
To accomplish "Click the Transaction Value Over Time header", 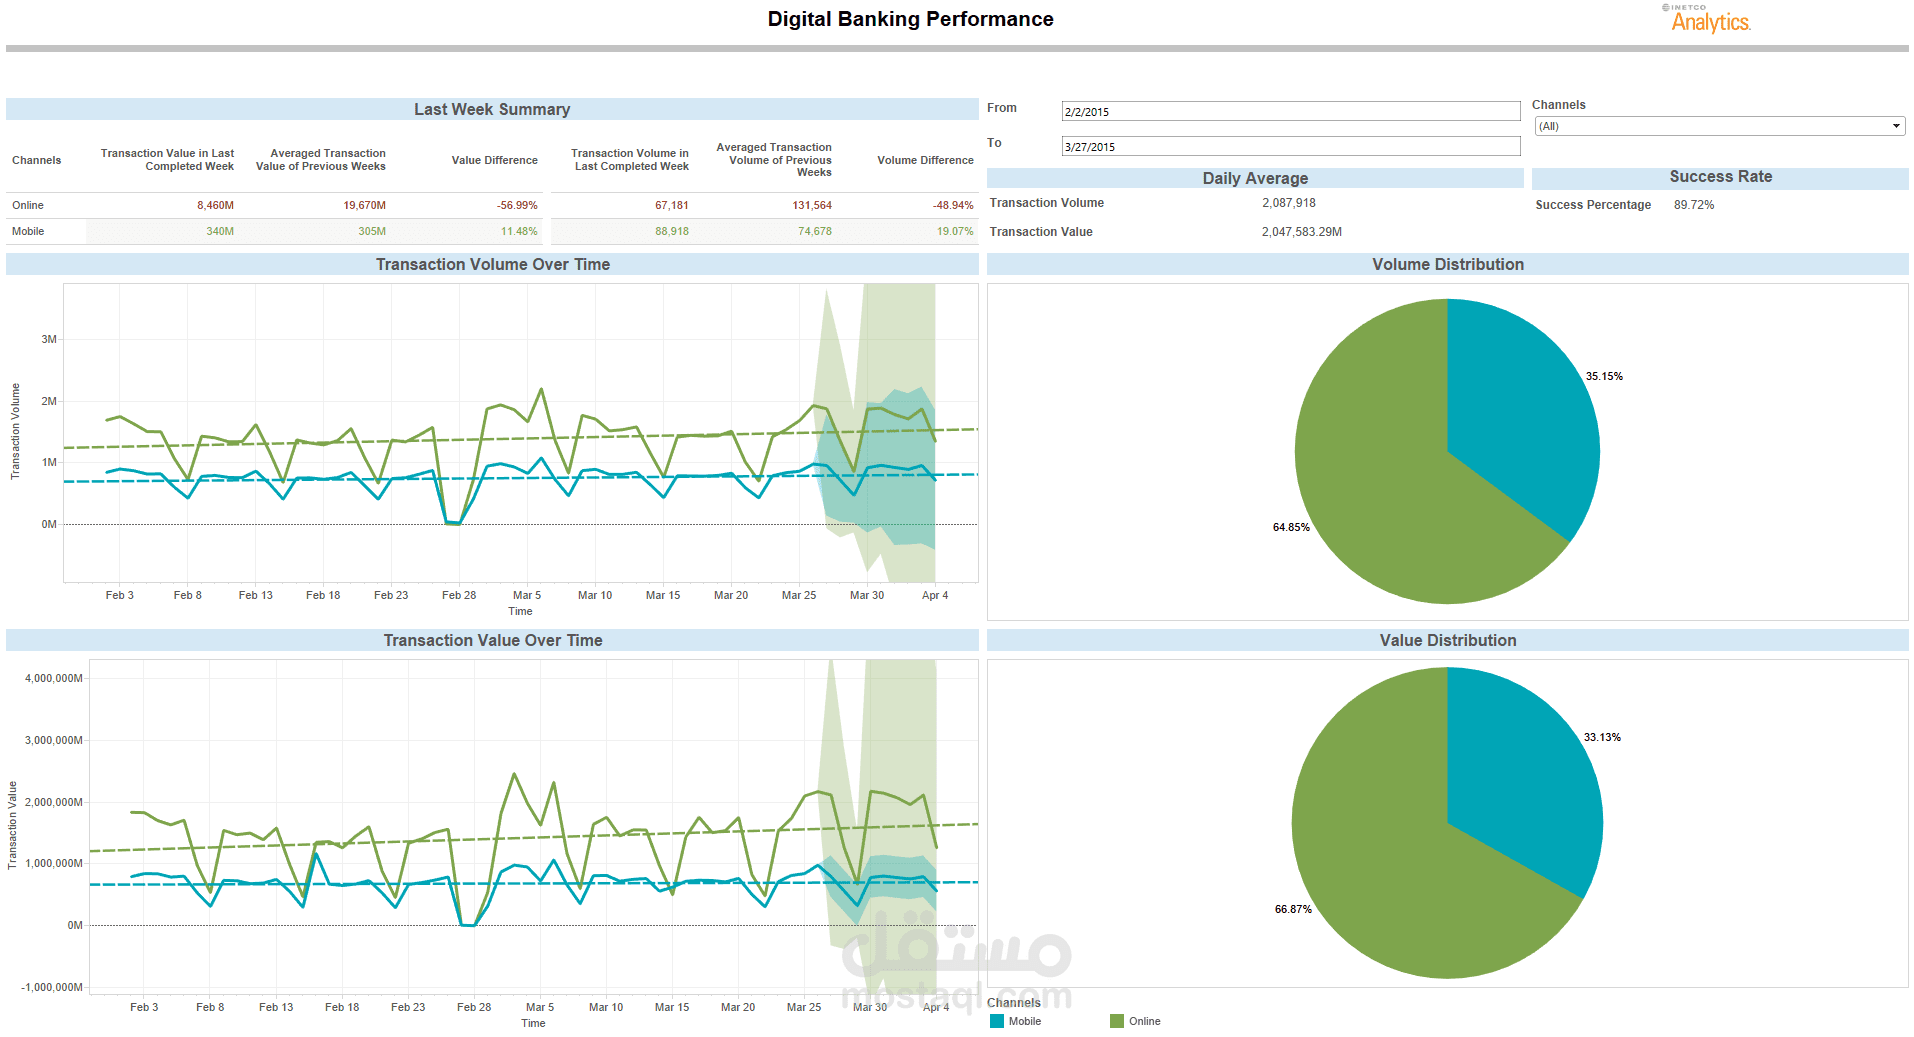I will tap(492, 640).
